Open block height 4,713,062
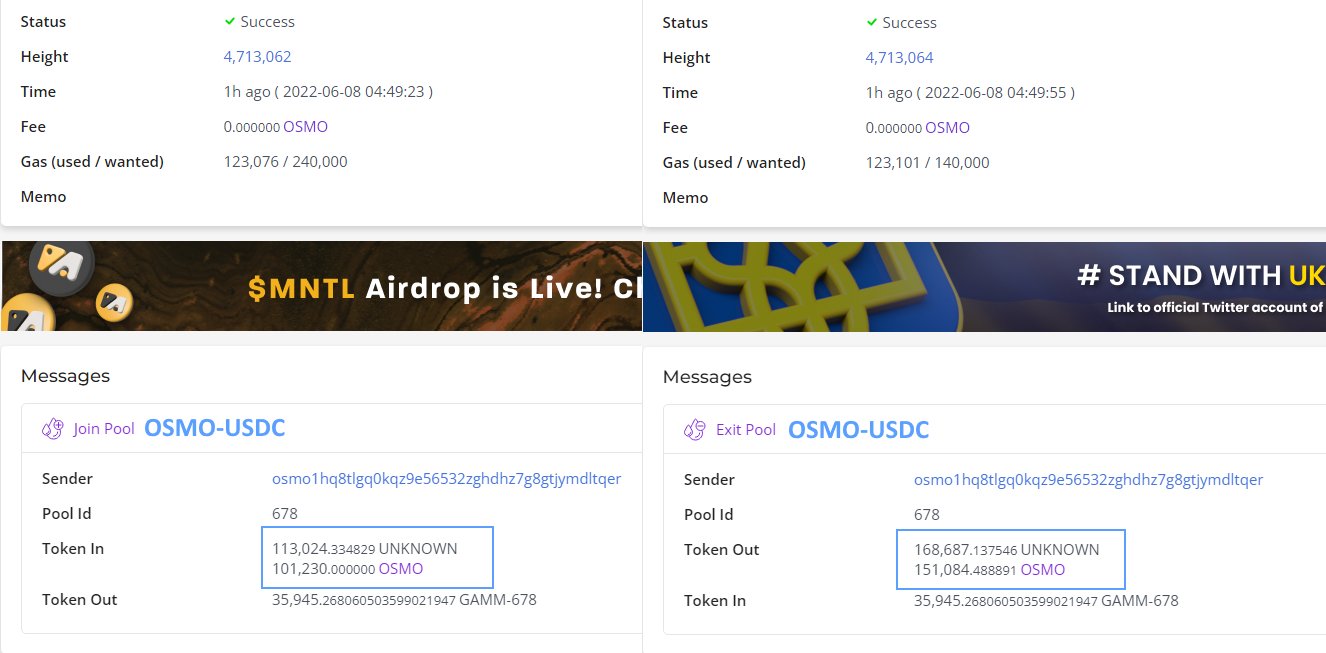 (258, 57)
